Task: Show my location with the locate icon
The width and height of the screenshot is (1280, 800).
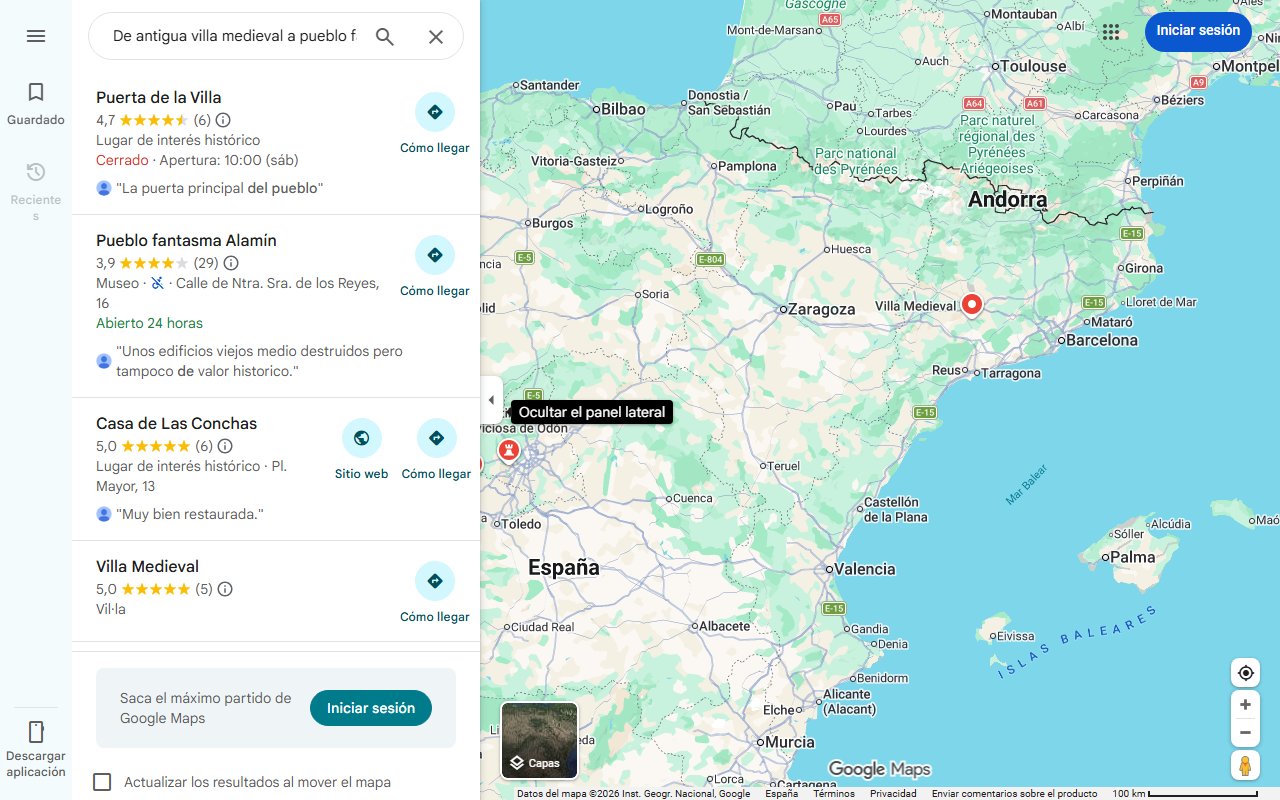Action: (x=1245, y=673)
